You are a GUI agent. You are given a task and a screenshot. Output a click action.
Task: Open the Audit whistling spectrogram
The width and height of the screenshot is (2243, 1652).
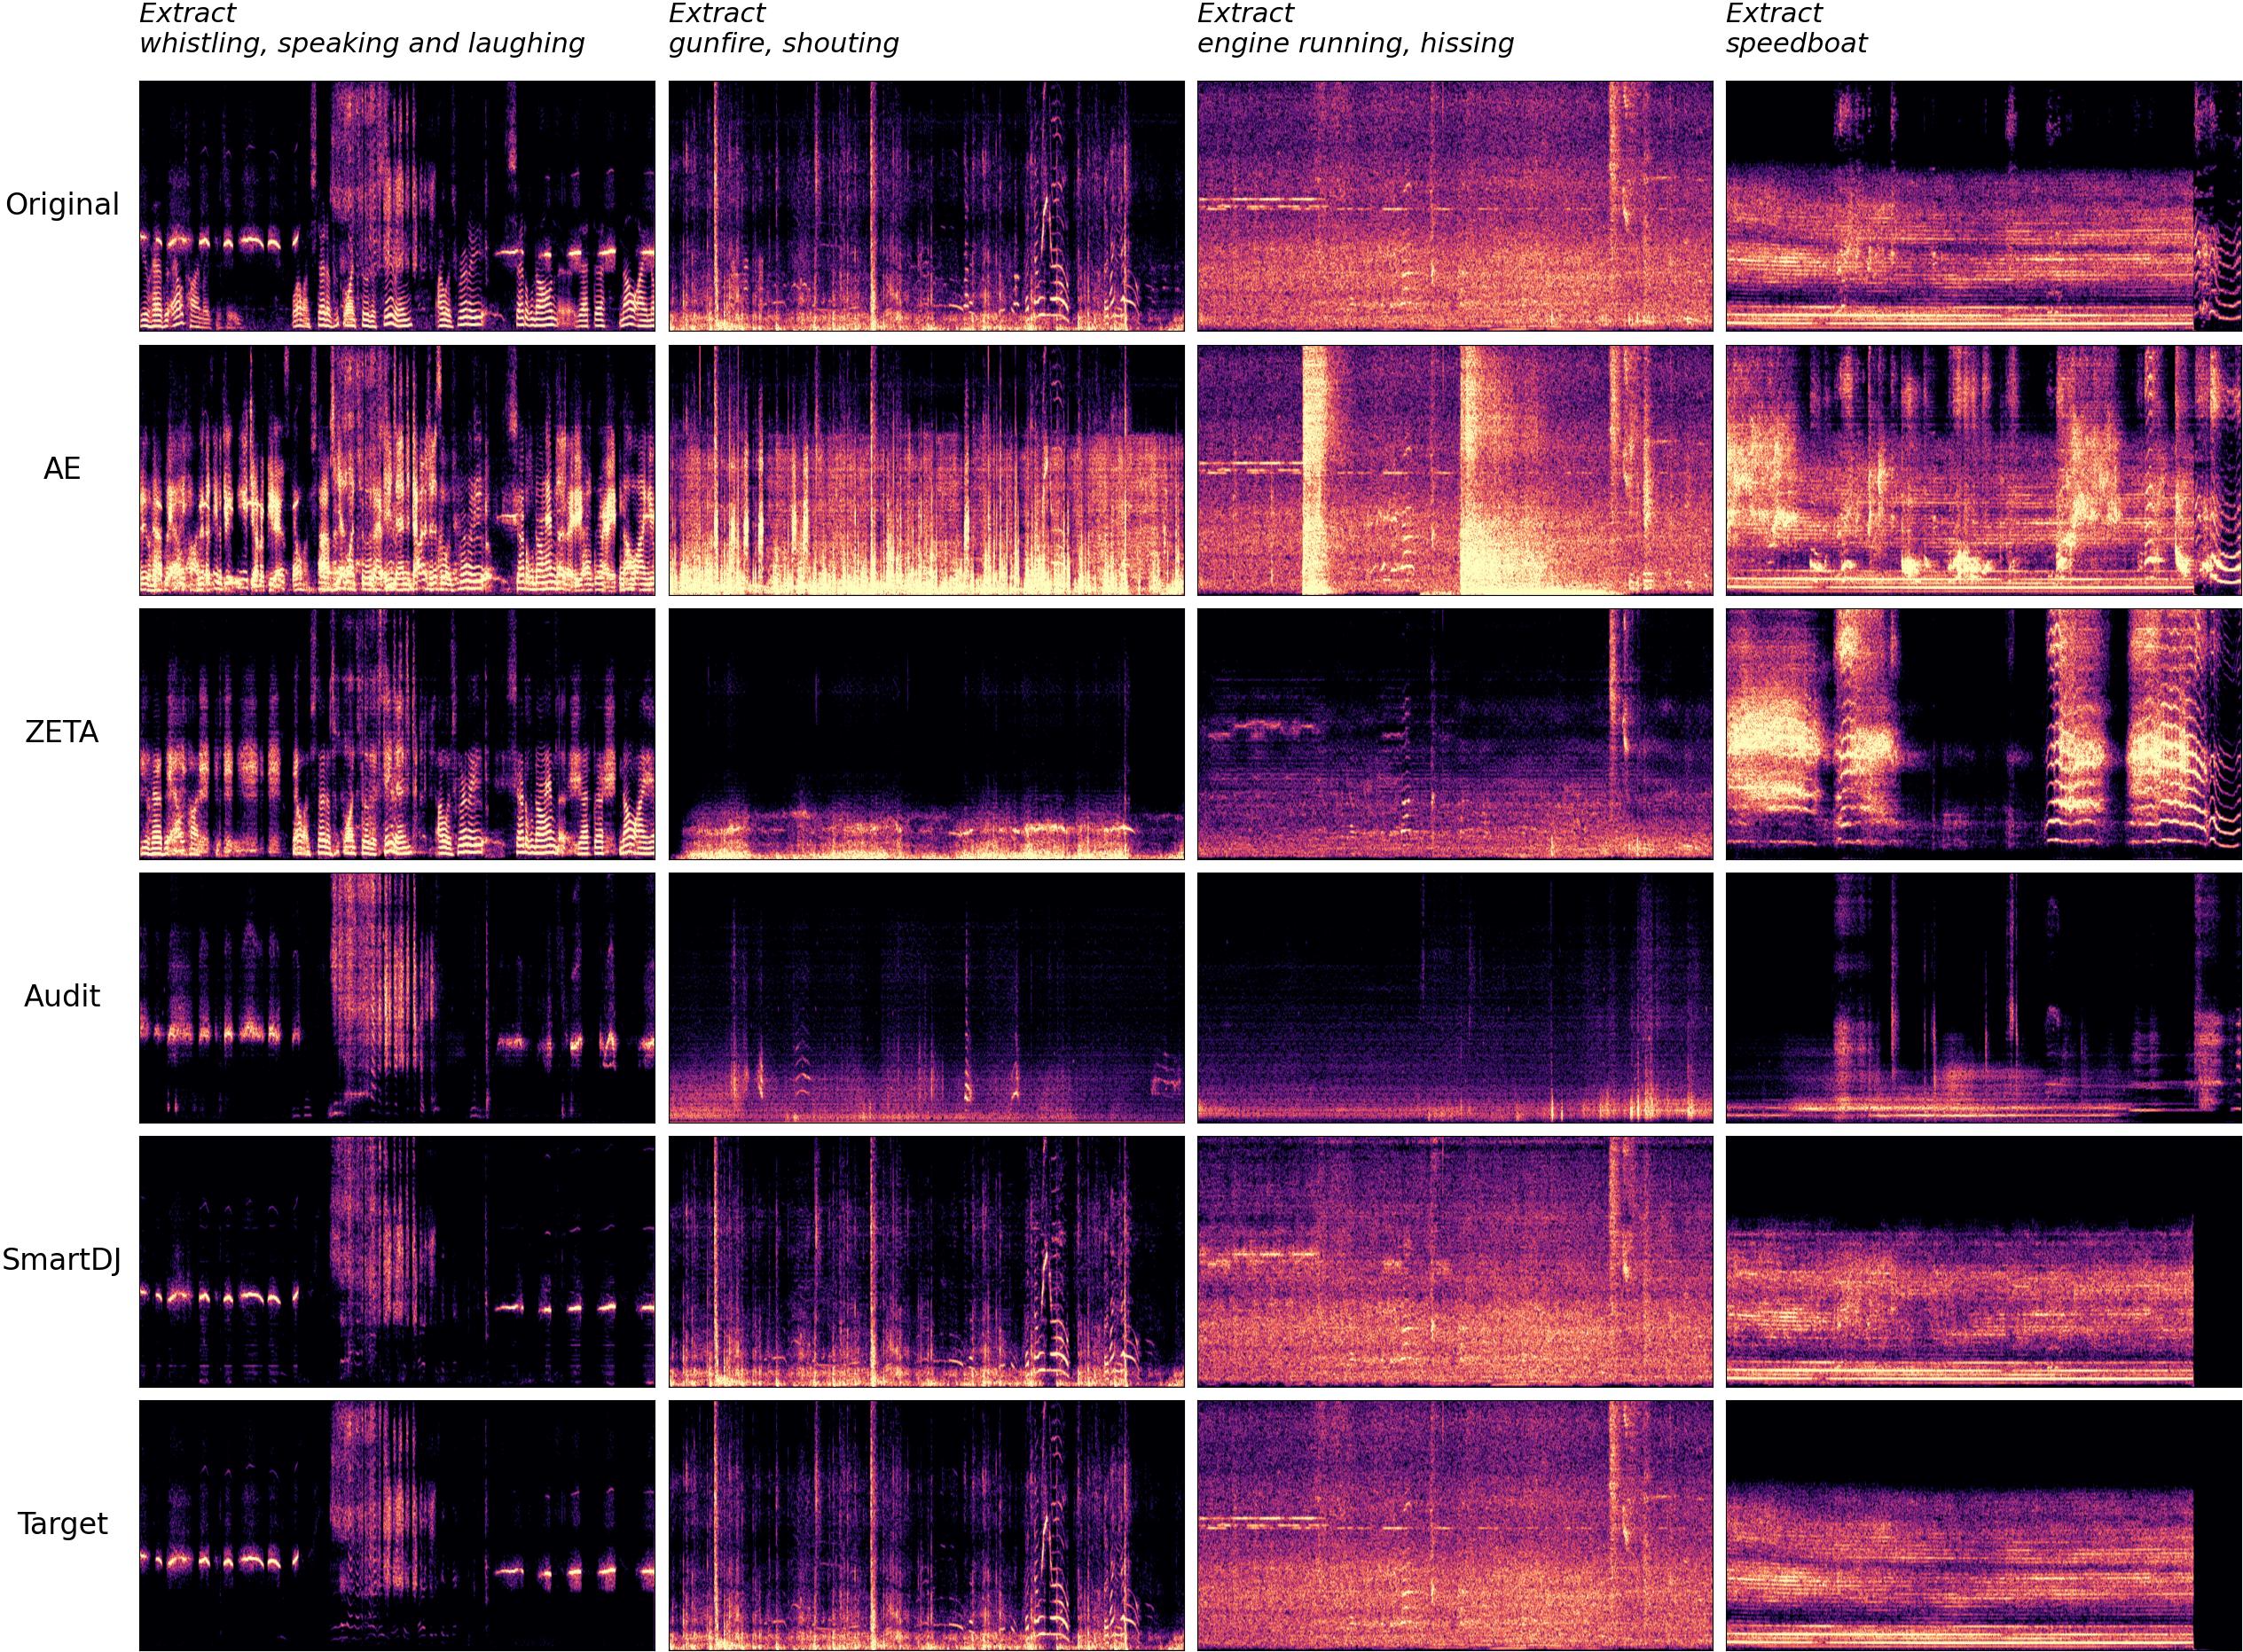coord(397,998)
